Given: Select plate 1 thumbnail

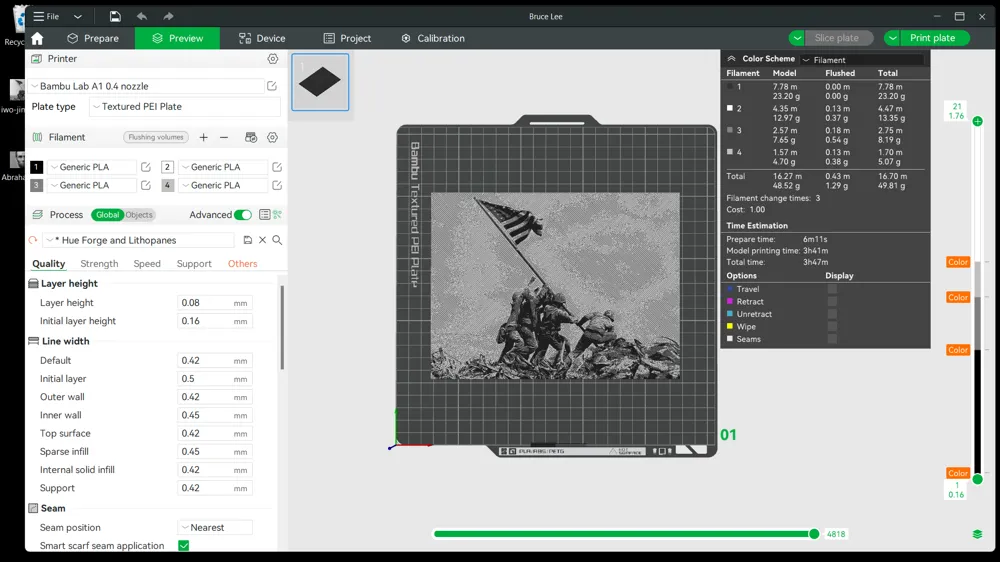Looking at the screenshot, I should coord(320,82).
